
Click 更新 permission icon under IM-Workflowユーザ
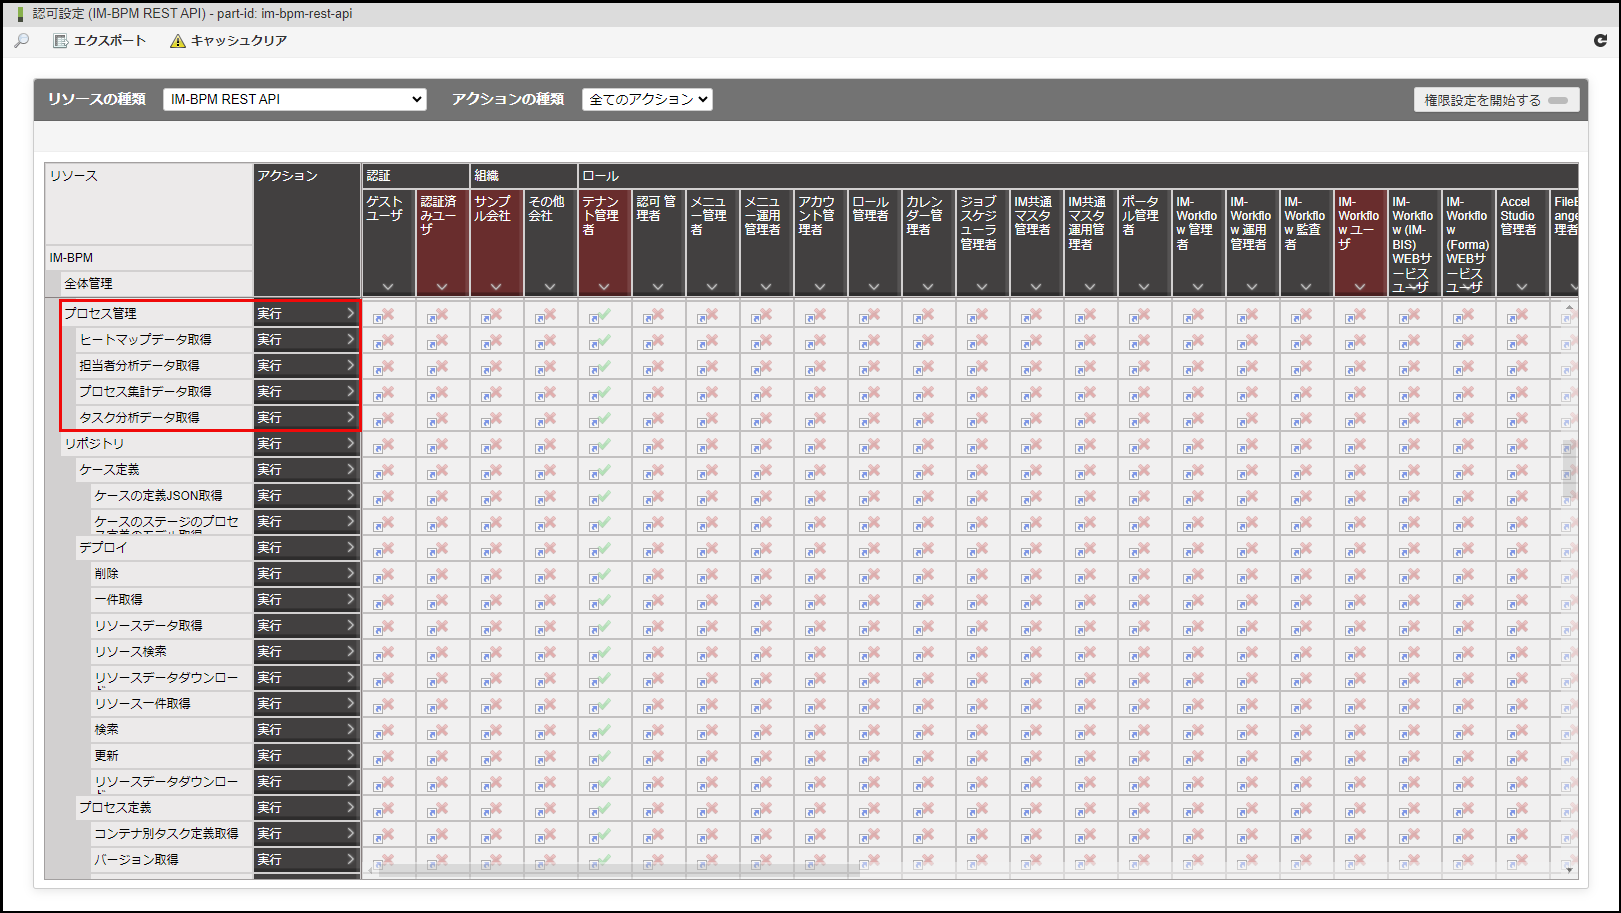tap(1356, 757)
